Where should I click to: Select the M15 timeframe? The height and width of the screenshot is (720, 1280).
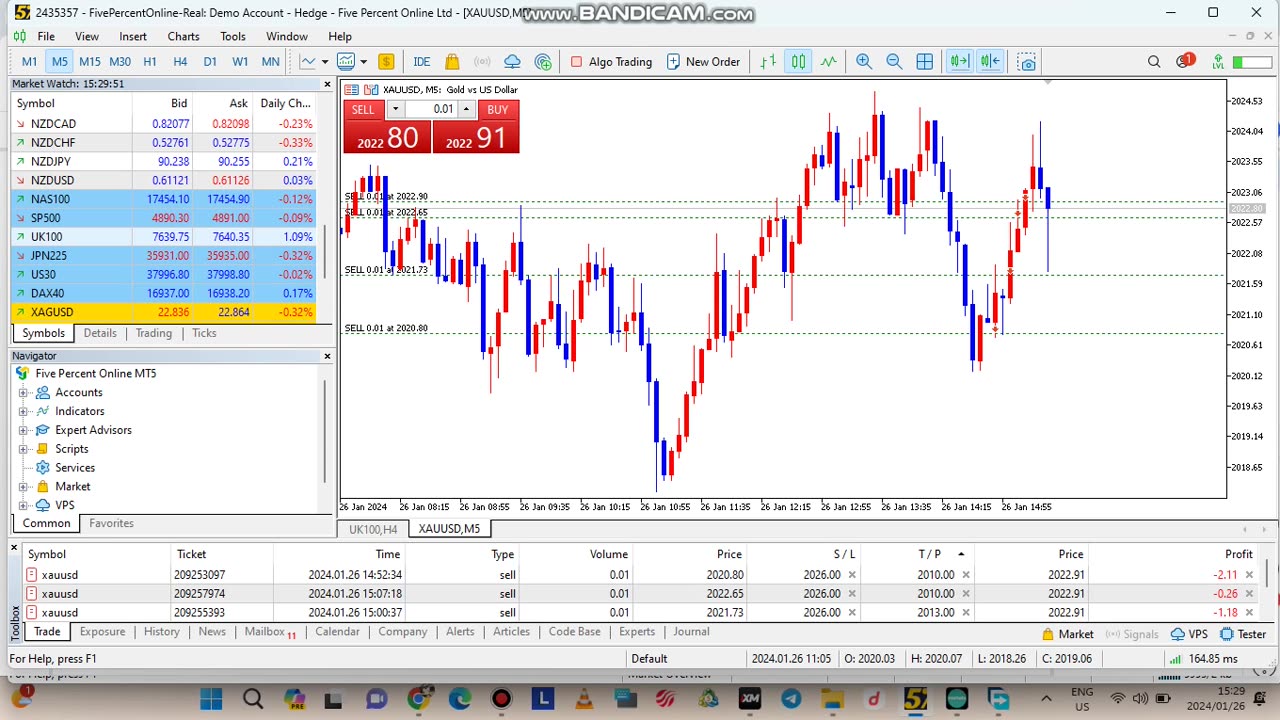point(89,62)
